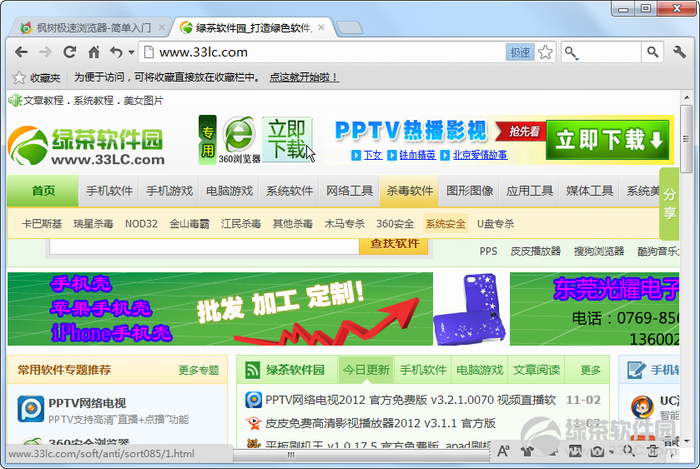Click the undo closed tab arrow icon
Image resolution: width=700 pixels, height=469 pixels.
pos(115,52)
